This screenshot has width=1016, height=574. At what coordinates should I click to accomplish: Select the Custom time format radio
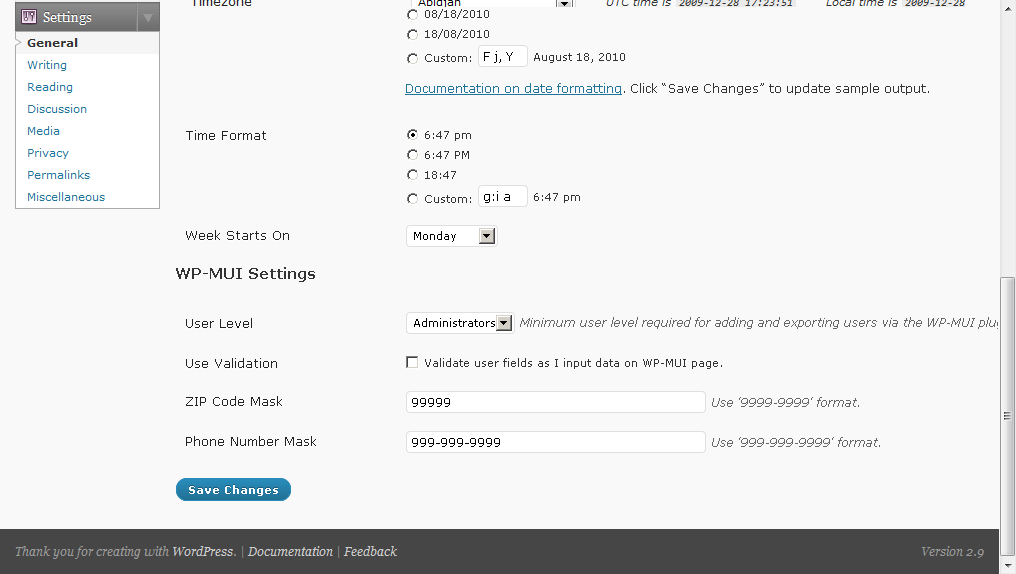click(412, 199)
